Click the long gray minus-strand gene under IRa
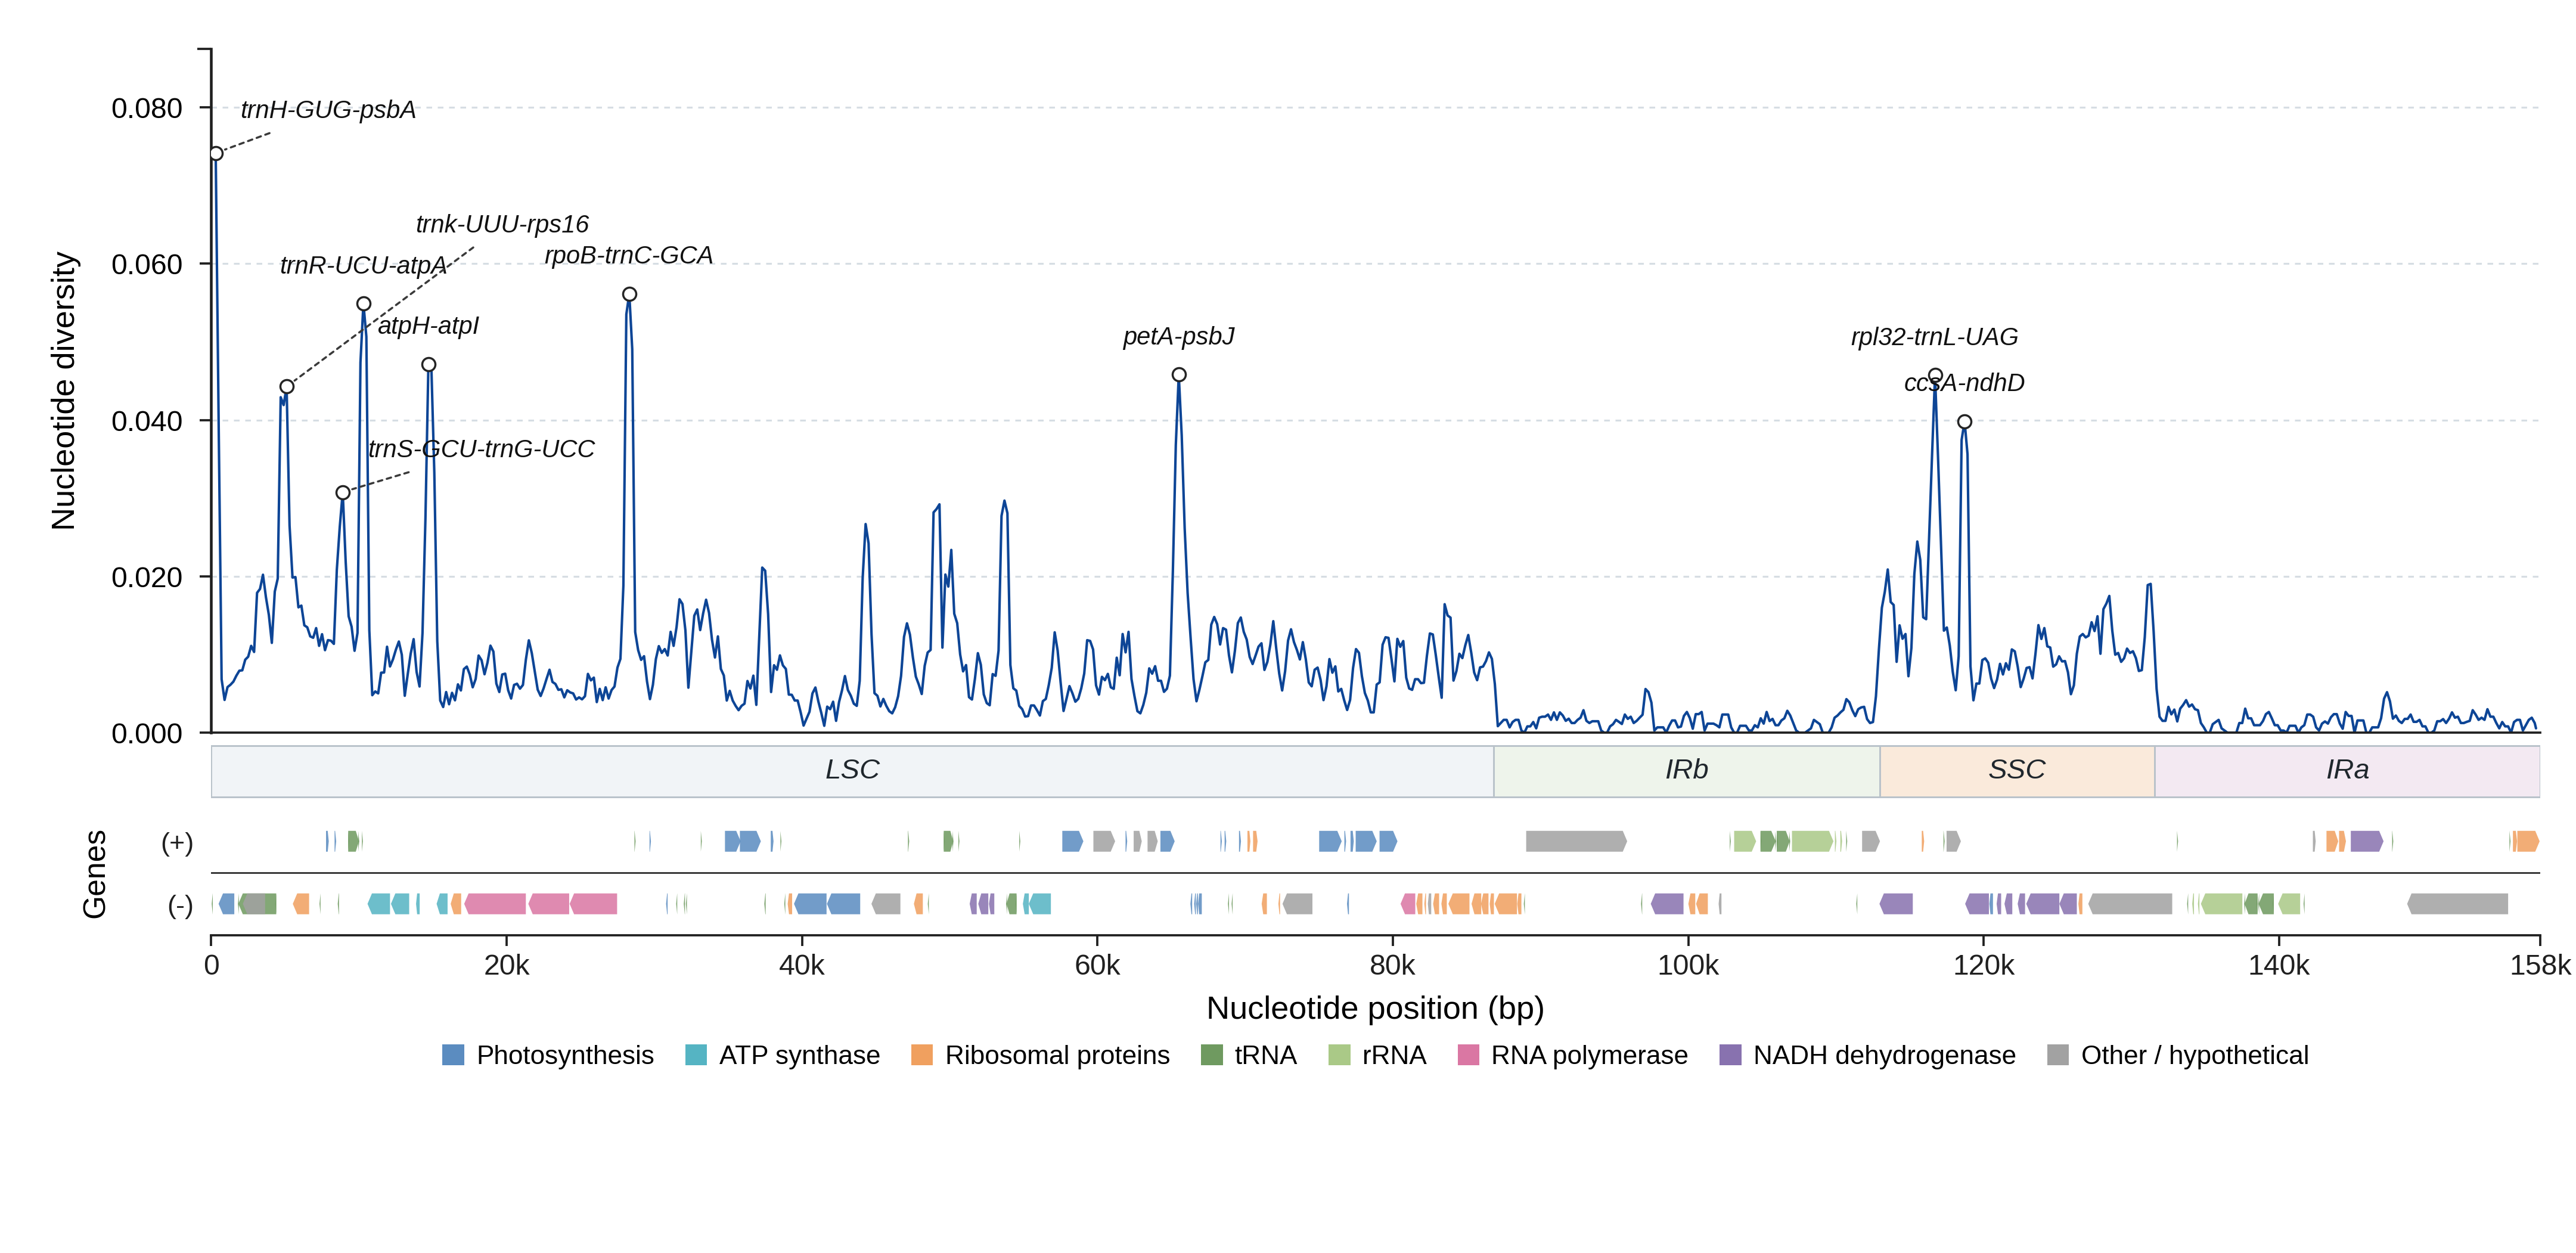 [x=2457, y=904]
